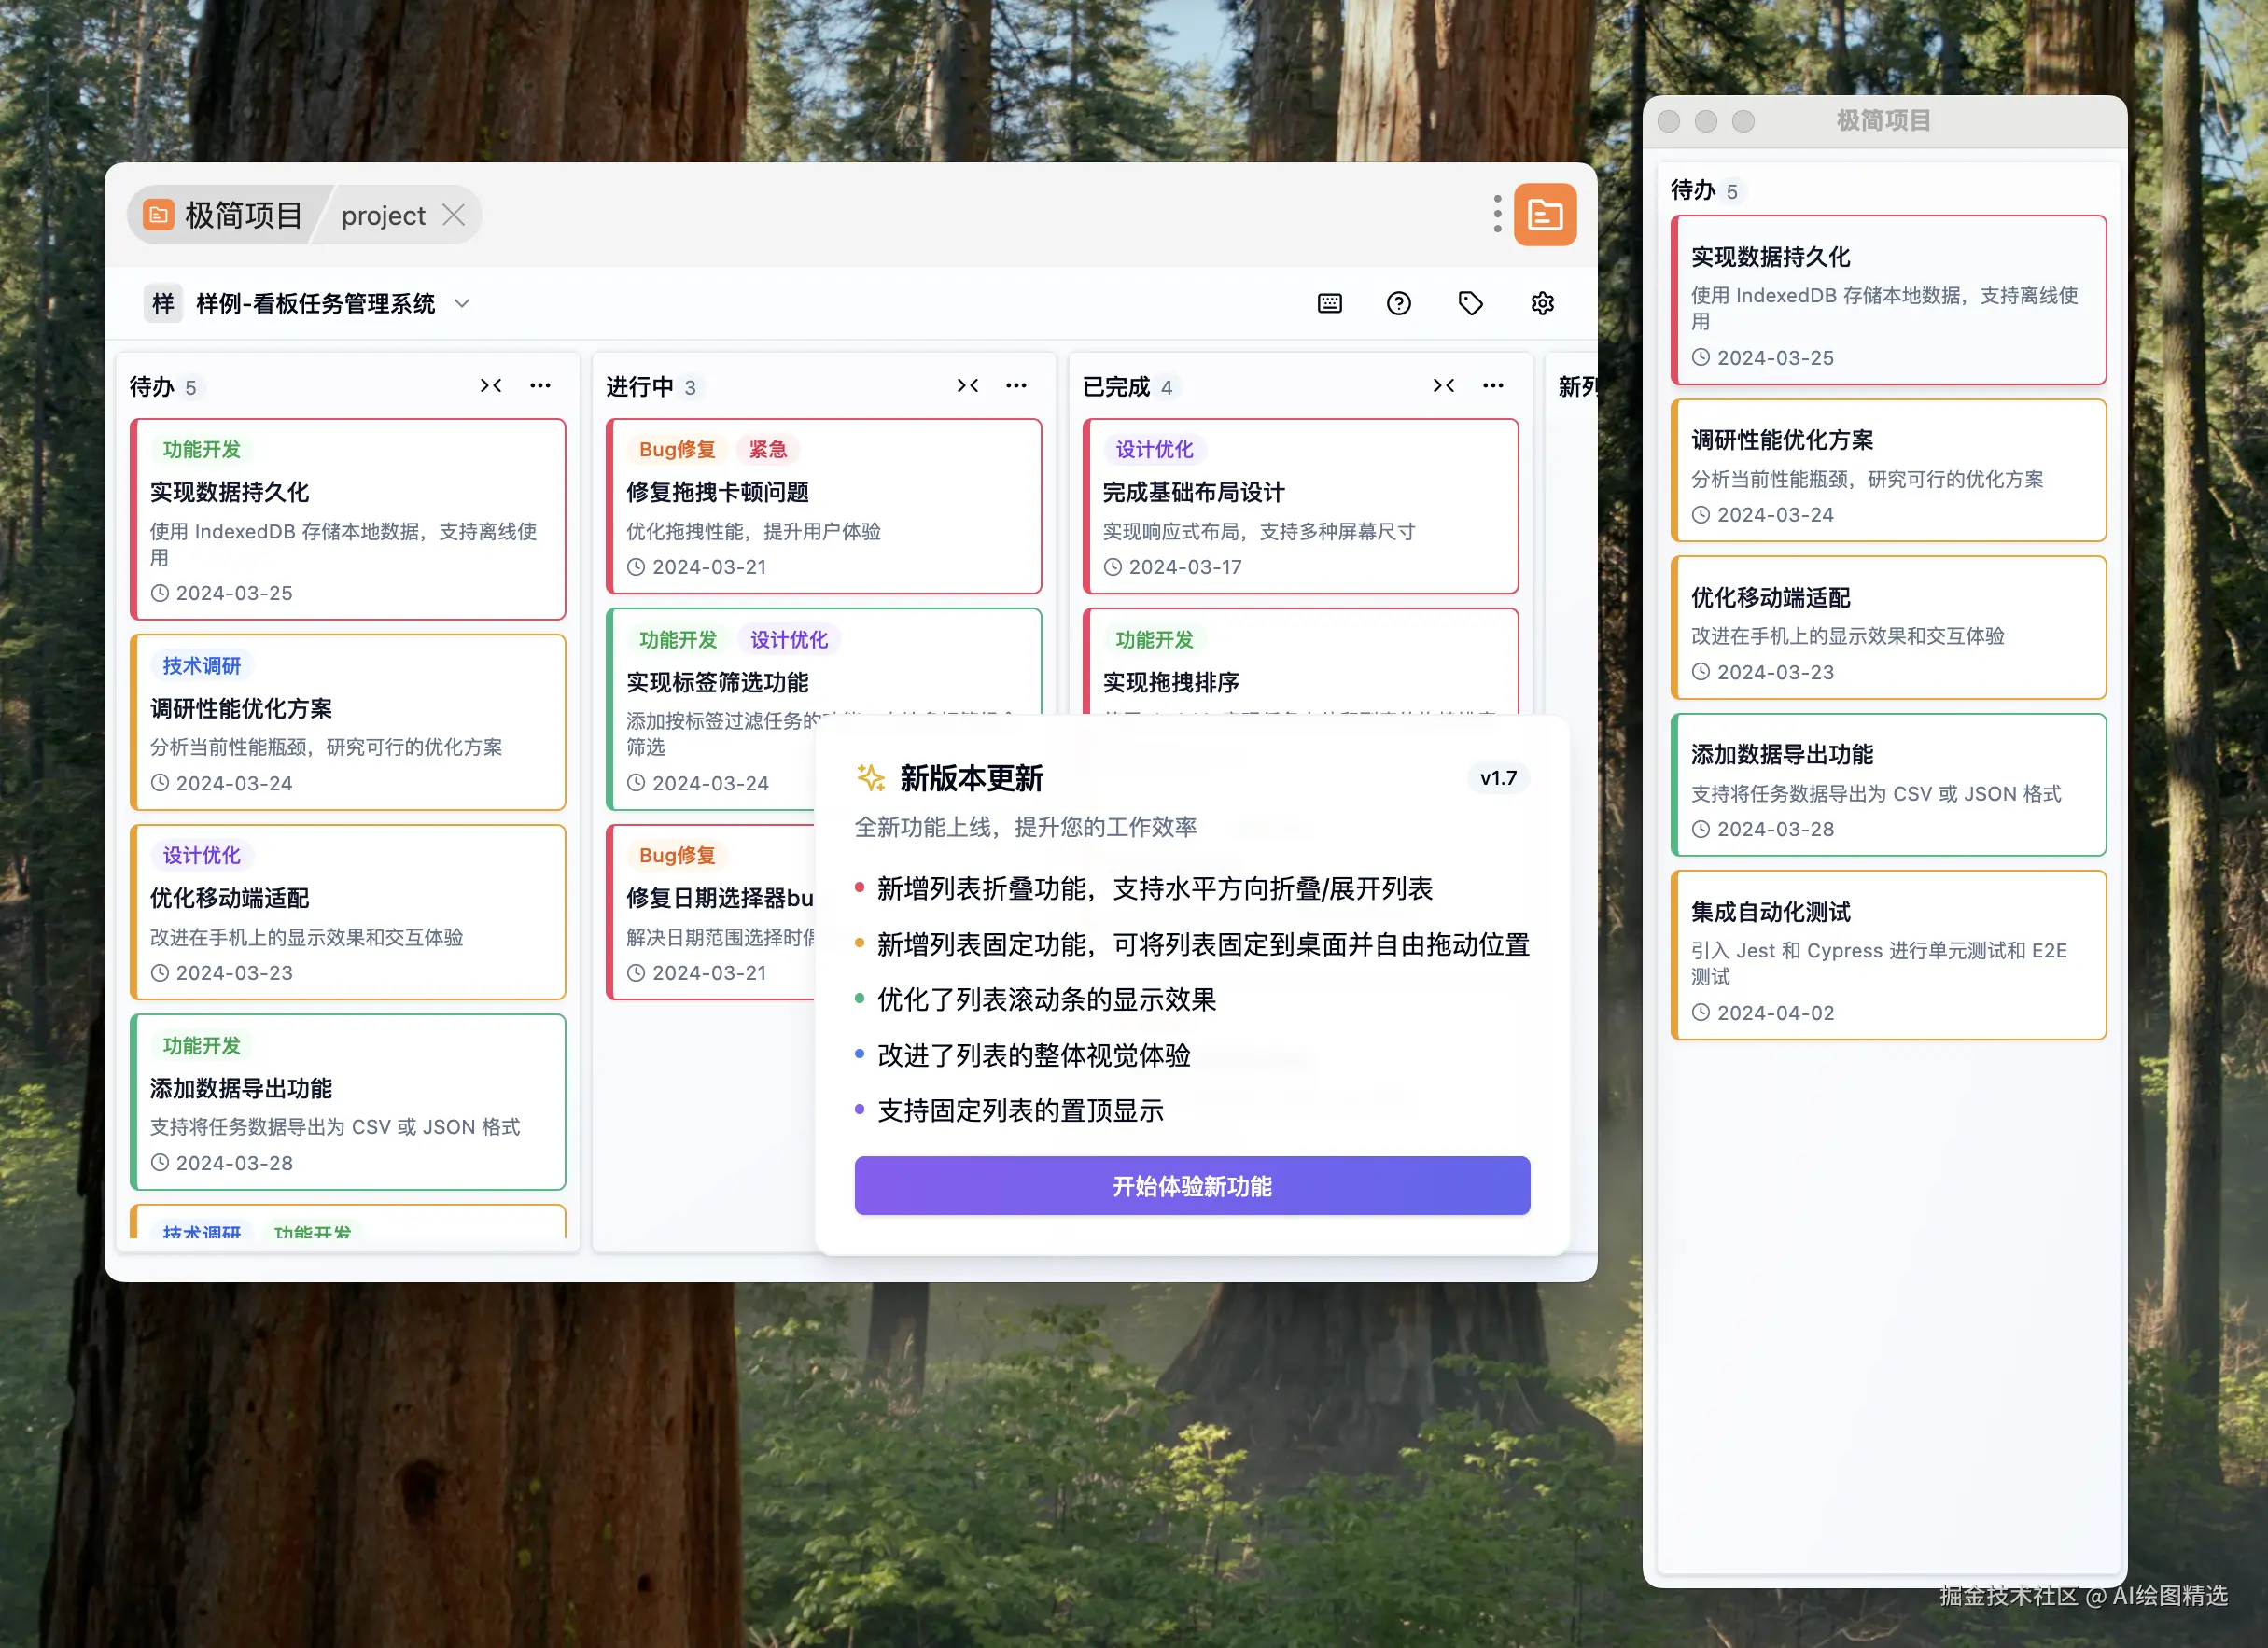2268x1648 pixels.
Task: Open the 修复拖拽卡顿问题 task card
Action: point(823,507)
